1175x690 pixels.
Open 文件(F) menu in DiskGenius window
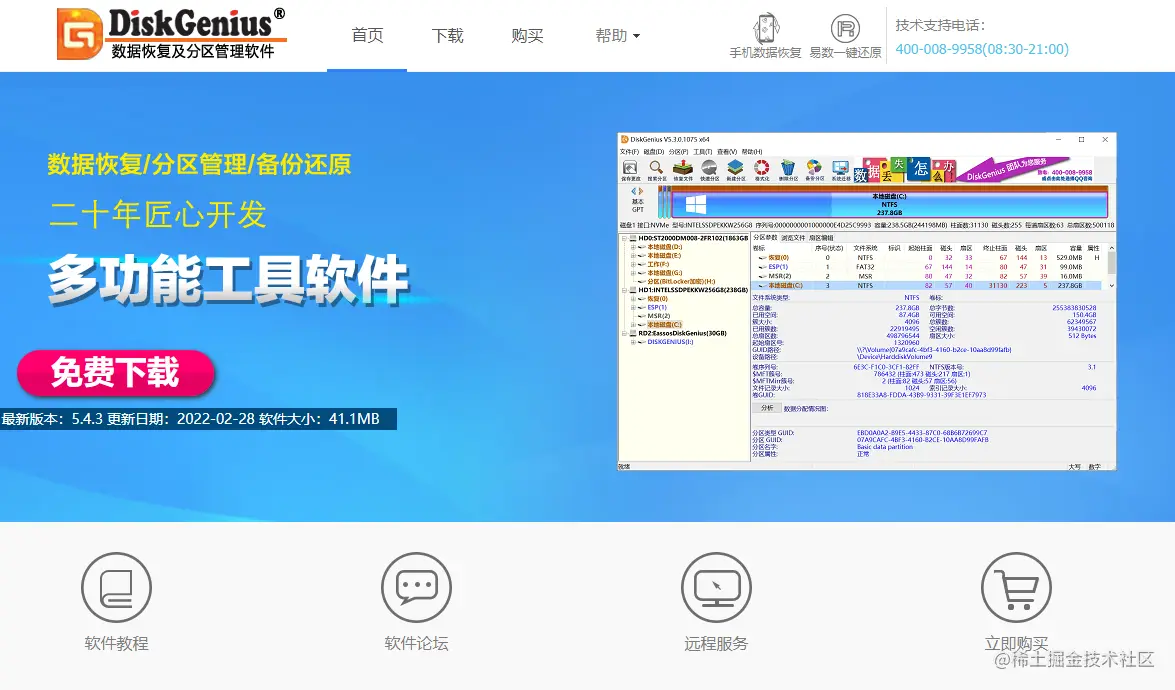tap(629, 152)
